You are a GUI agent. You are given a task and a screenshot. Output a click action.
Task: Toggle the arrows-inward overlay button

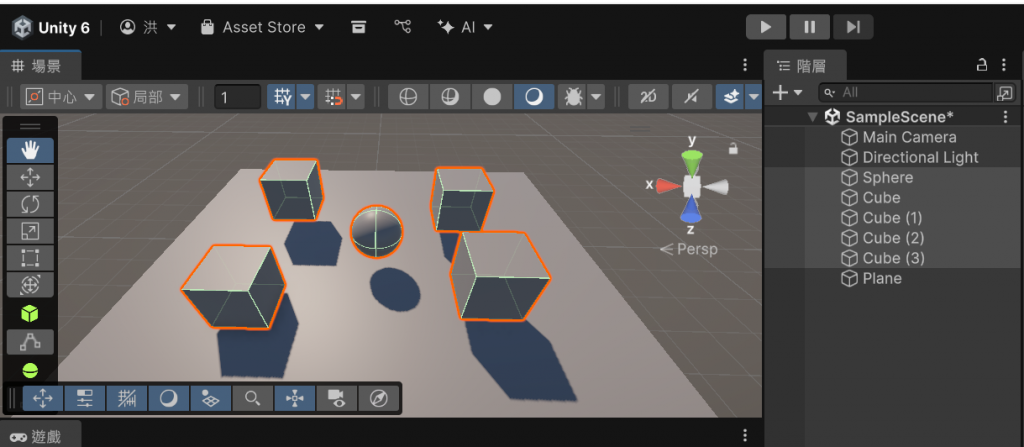click(295, 398)
